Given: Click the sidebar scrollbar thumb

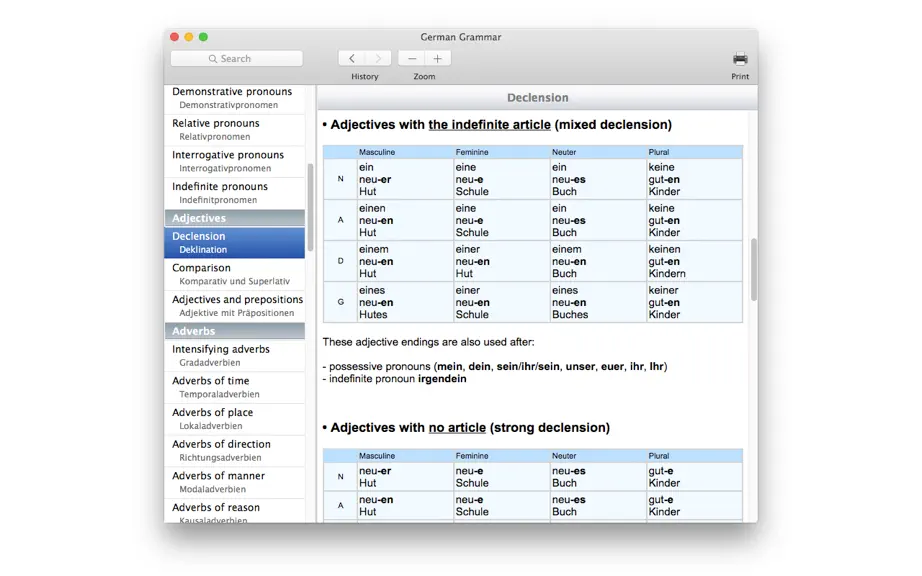Looking at the screenshot, I should pyautogui.click(x=310, y=207).
